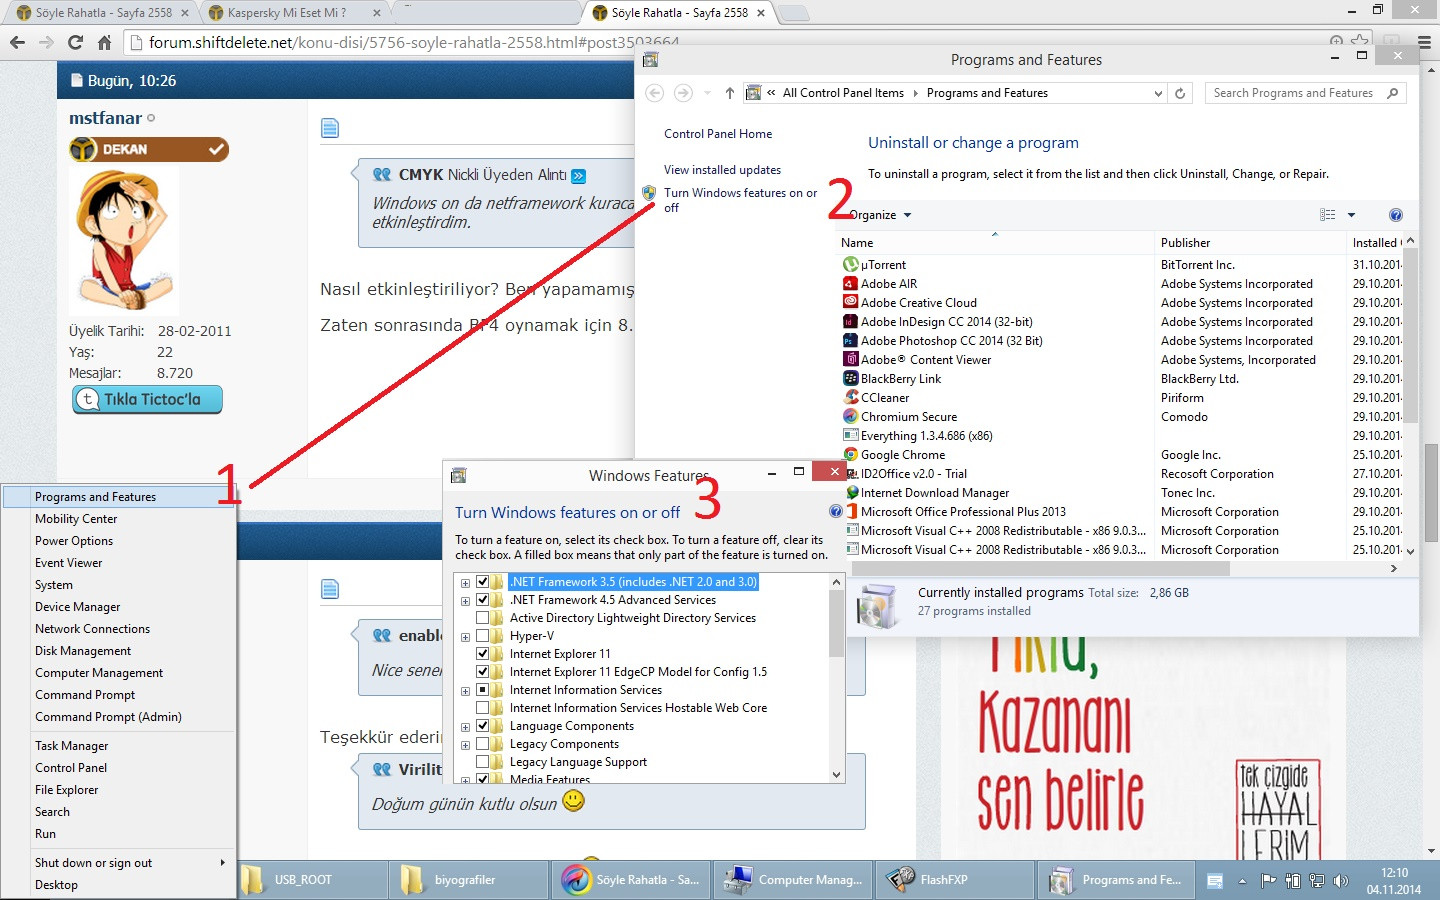This screenshot has height=900, width=1440.
Task: Click View installed updates link
Action: (x=722, y=170)
